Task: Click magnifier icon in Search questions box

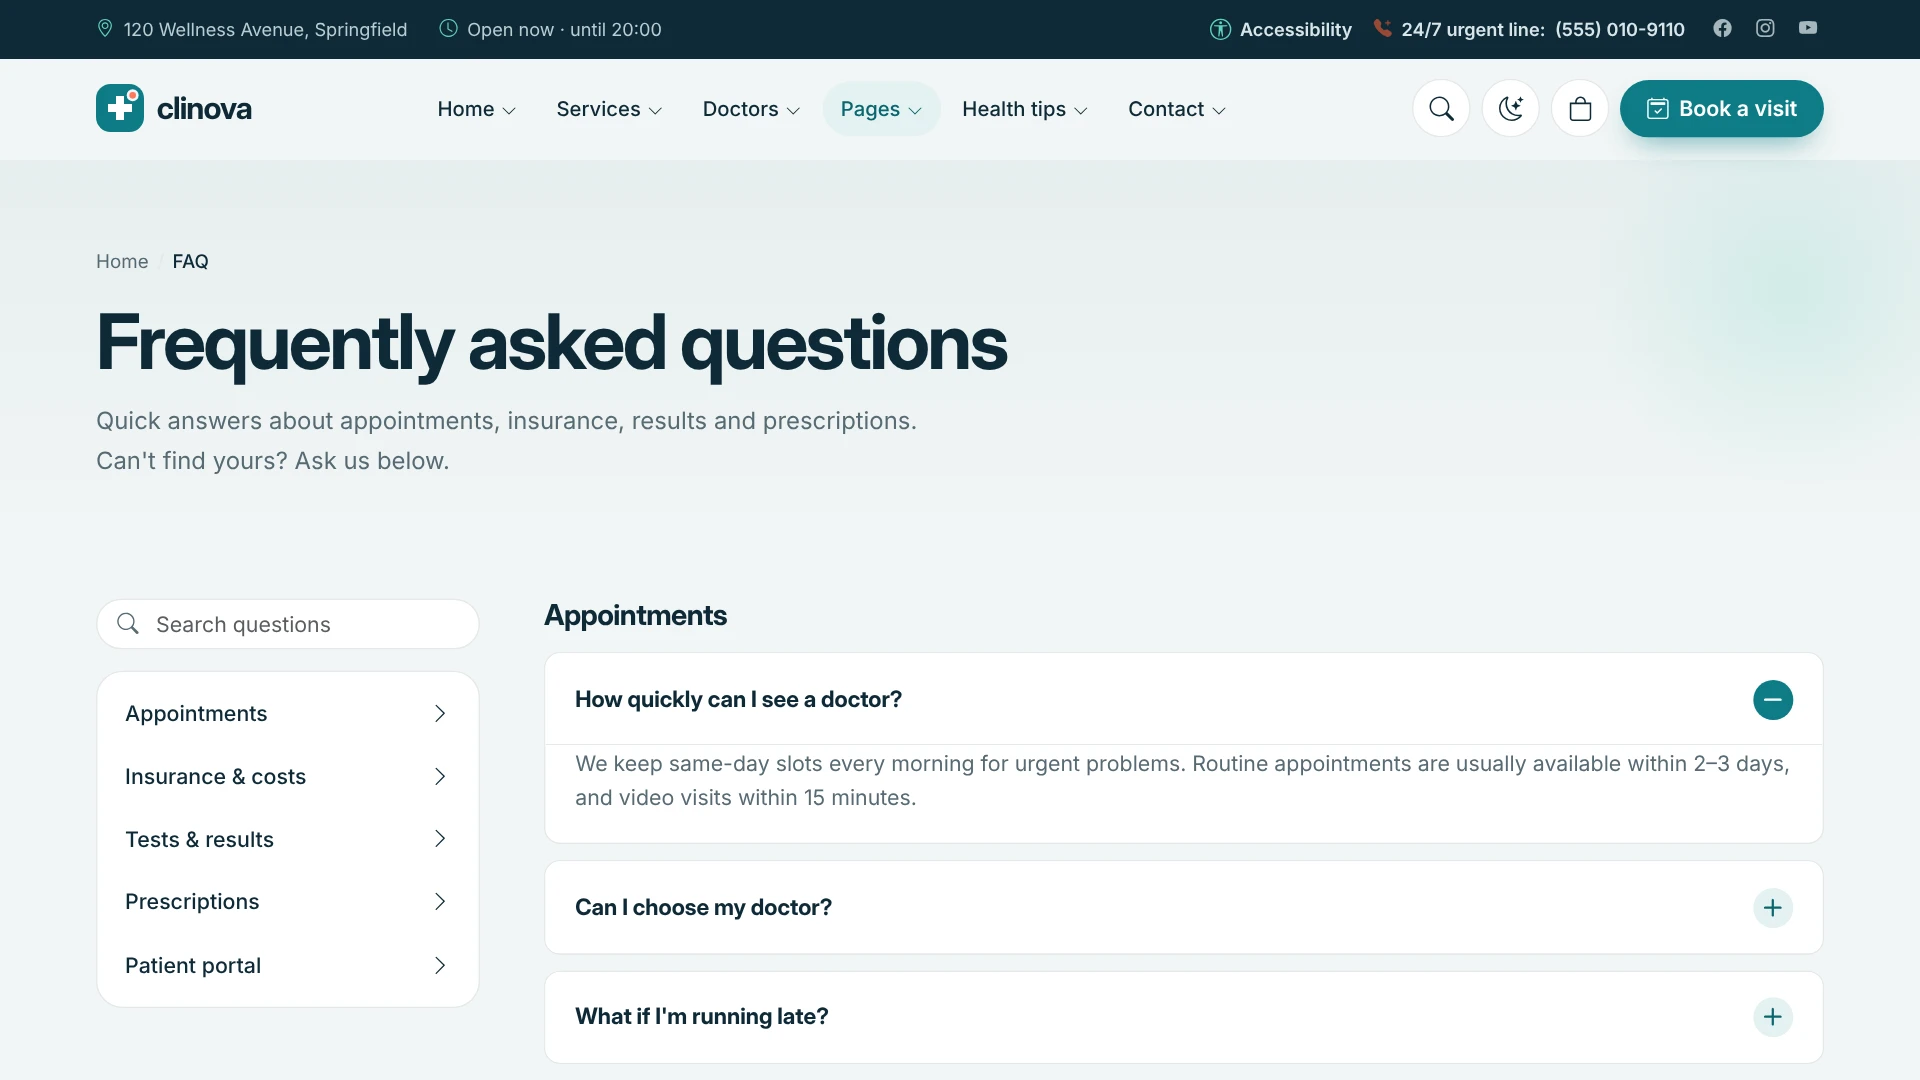Action: tap(128, 624)
